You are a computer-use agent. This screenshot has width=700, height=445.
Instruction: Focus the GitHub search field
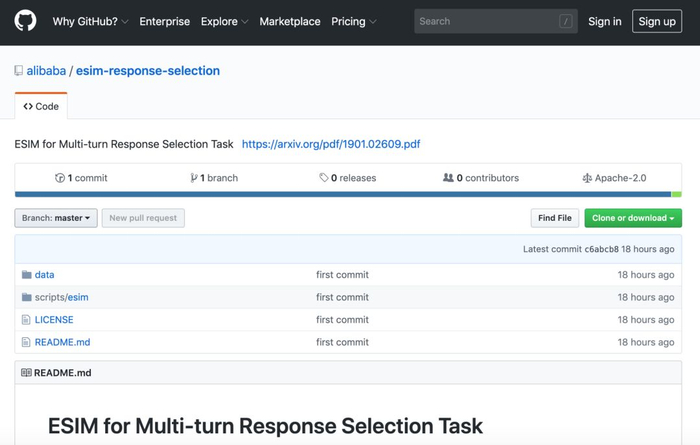(x=488, y=21)
